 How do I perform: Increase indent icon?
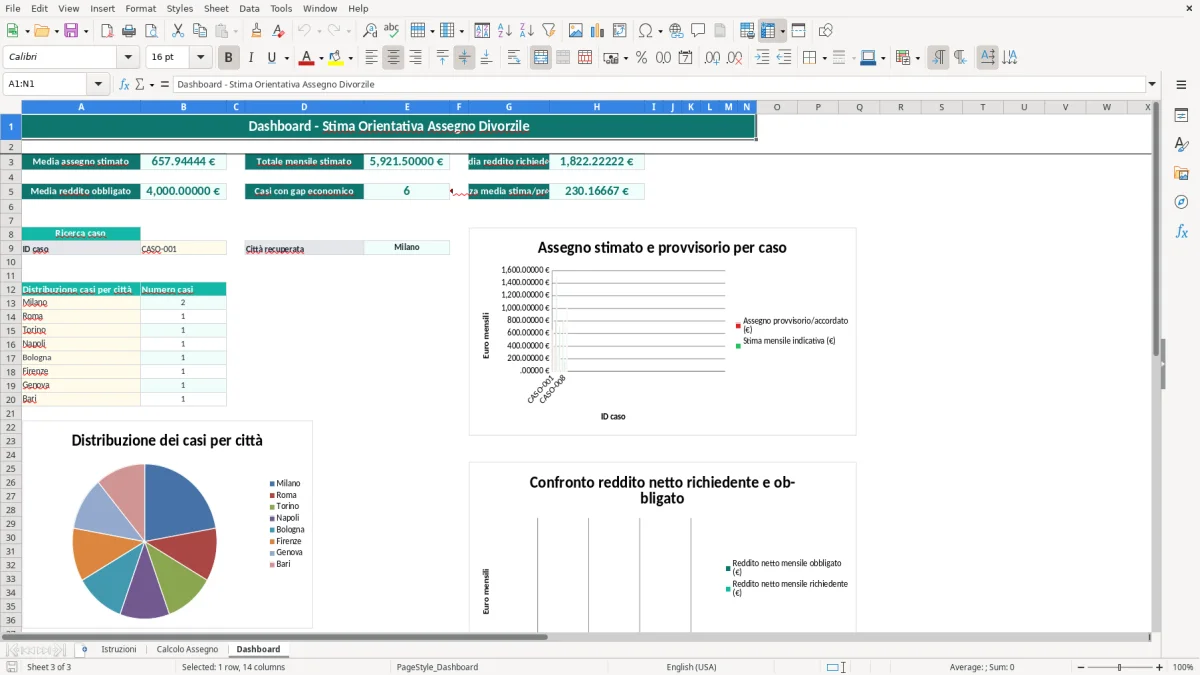click(x=762, y=58)
